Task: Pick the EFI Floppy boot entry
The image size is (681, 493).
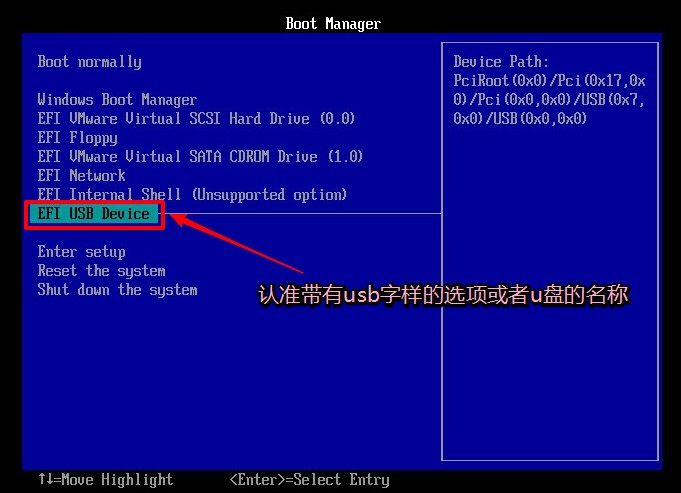Action: click(x=77, y=138)
